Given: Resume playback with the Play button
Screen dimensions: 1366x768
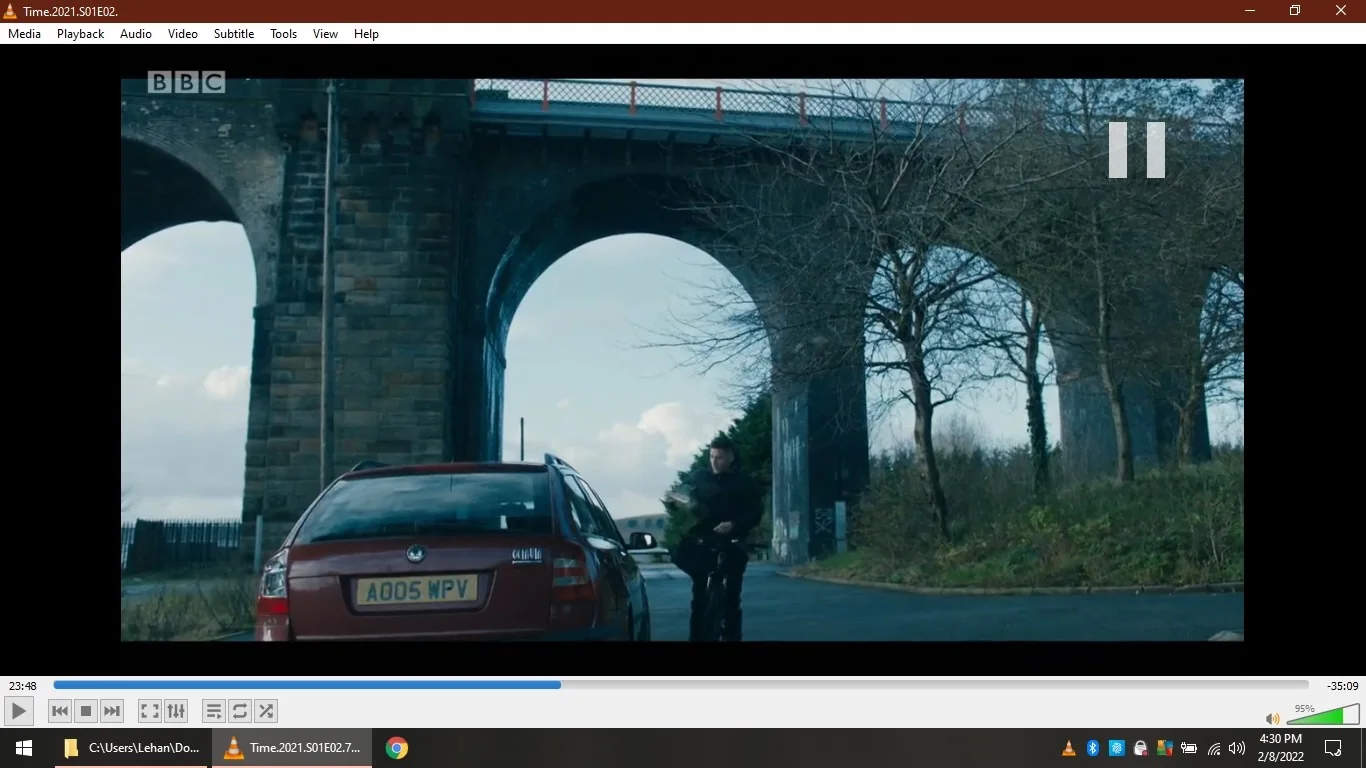Looking at the screenshot, I should point(19,711).
